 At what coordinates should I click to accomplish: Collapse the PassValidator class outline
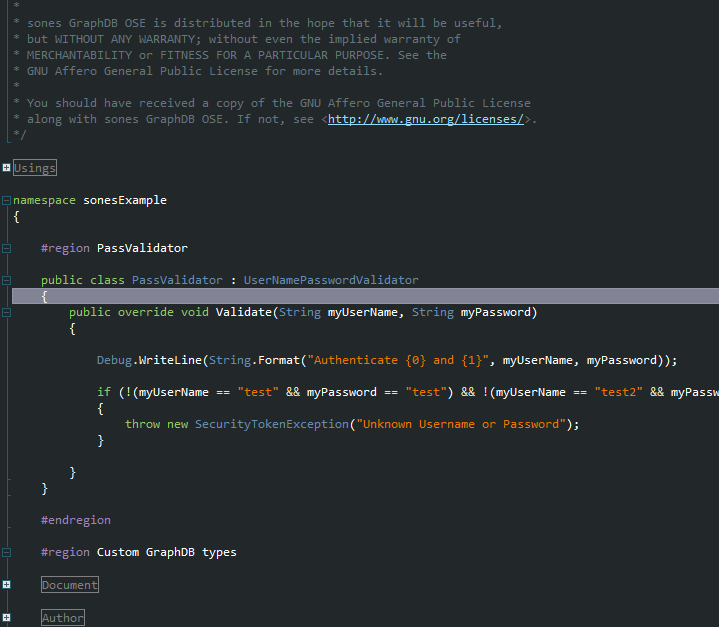coord(6,280)
